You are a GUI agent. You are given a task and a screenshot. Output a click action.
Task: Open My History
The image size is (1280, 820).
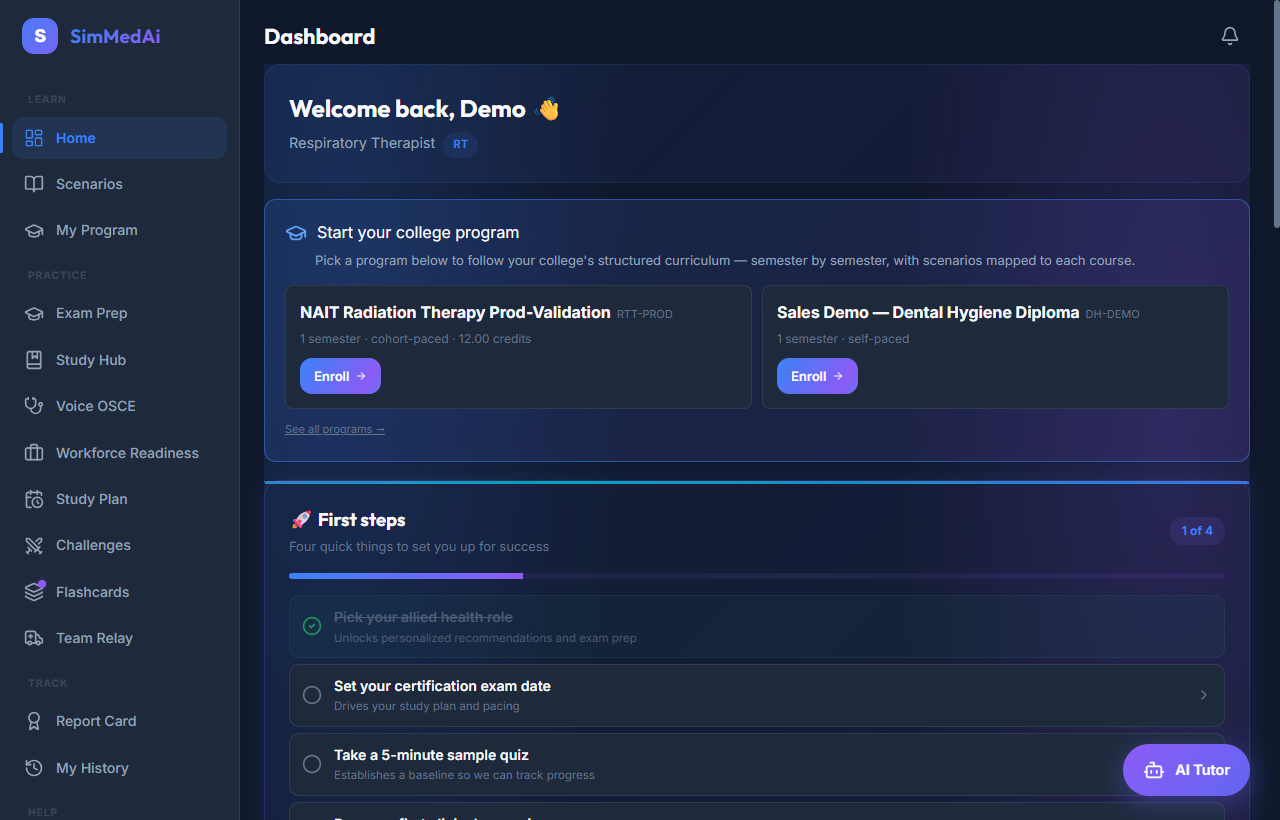[120, 768]
